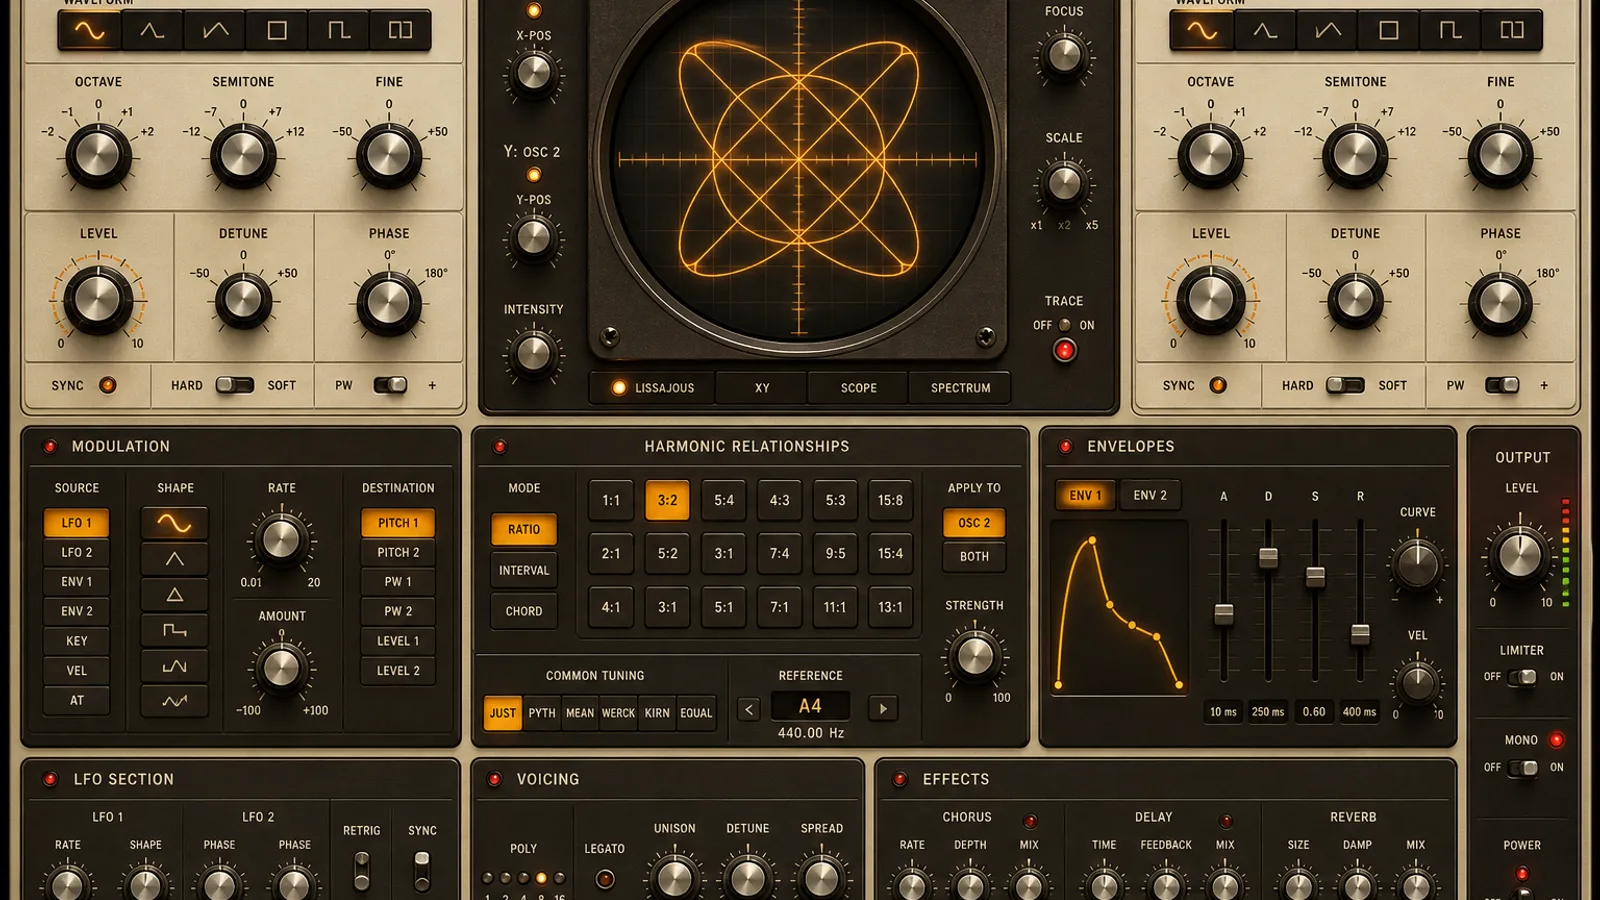
Task: Select the square waveform on right oscillator
Action: coord(1389,30)
